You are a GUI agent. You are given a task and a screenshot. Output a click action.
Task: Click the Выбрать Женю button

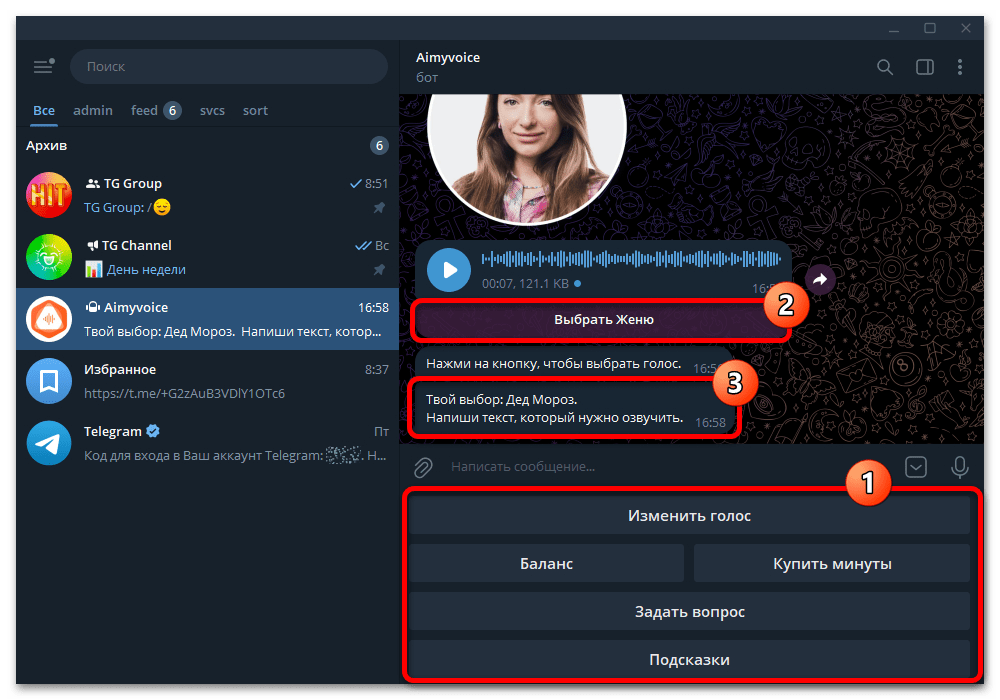pyautogui.click(x=603, y=319)
